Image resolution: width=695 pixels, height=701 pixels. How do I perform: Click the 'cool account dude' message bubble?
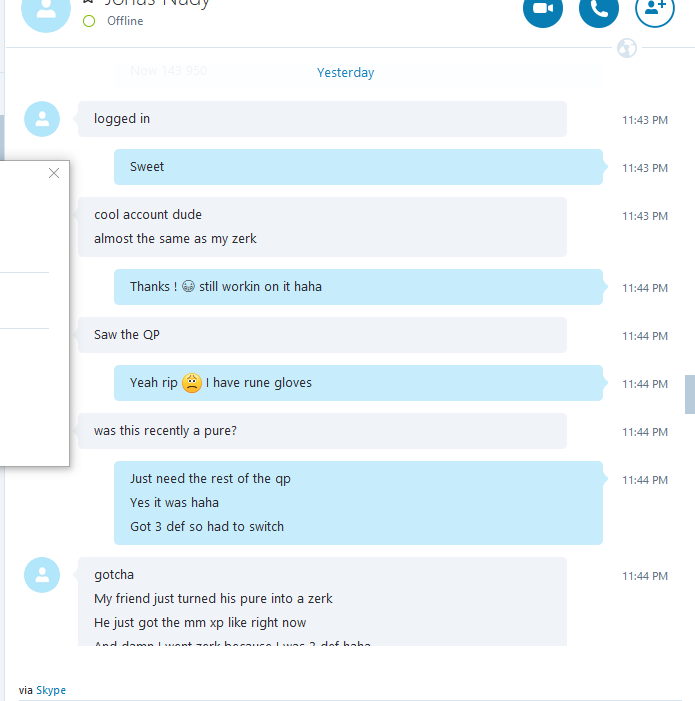tap(322, 227)
